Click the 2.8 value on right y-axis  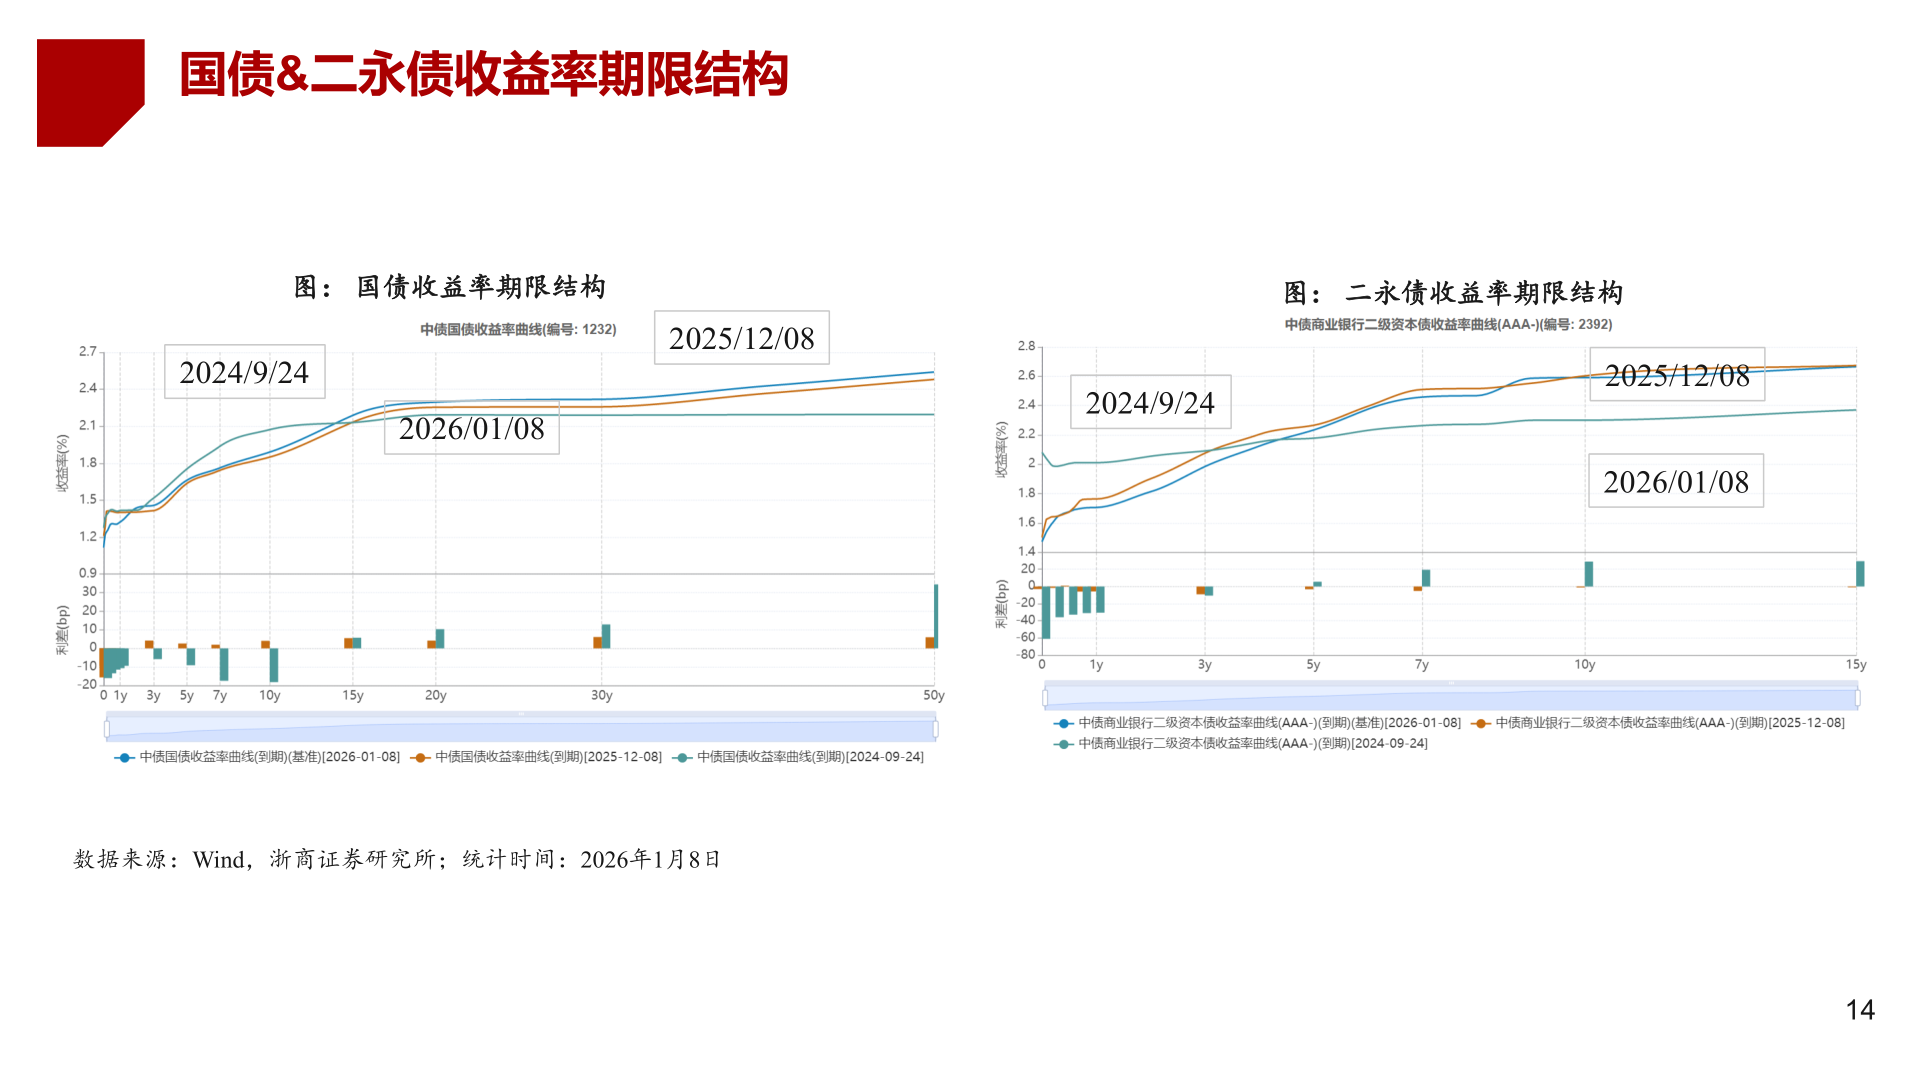[1026, 346]
